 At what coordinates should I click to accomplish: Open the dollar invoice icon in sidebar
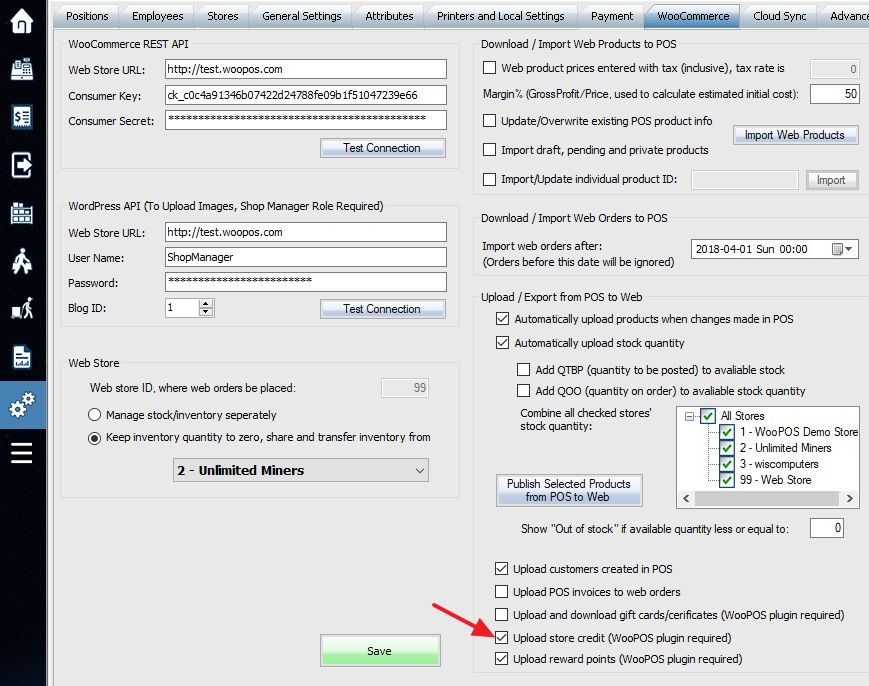22,117
